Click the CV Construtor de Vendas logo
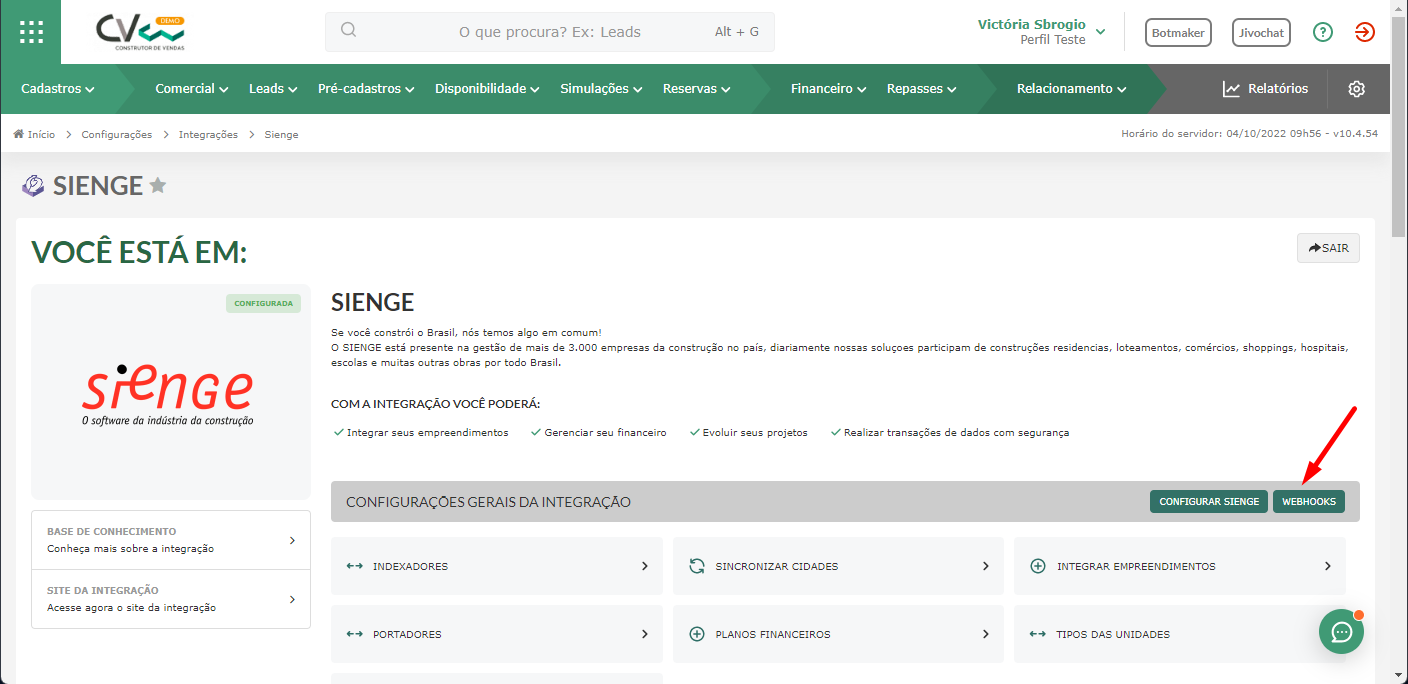 [140, 32]
